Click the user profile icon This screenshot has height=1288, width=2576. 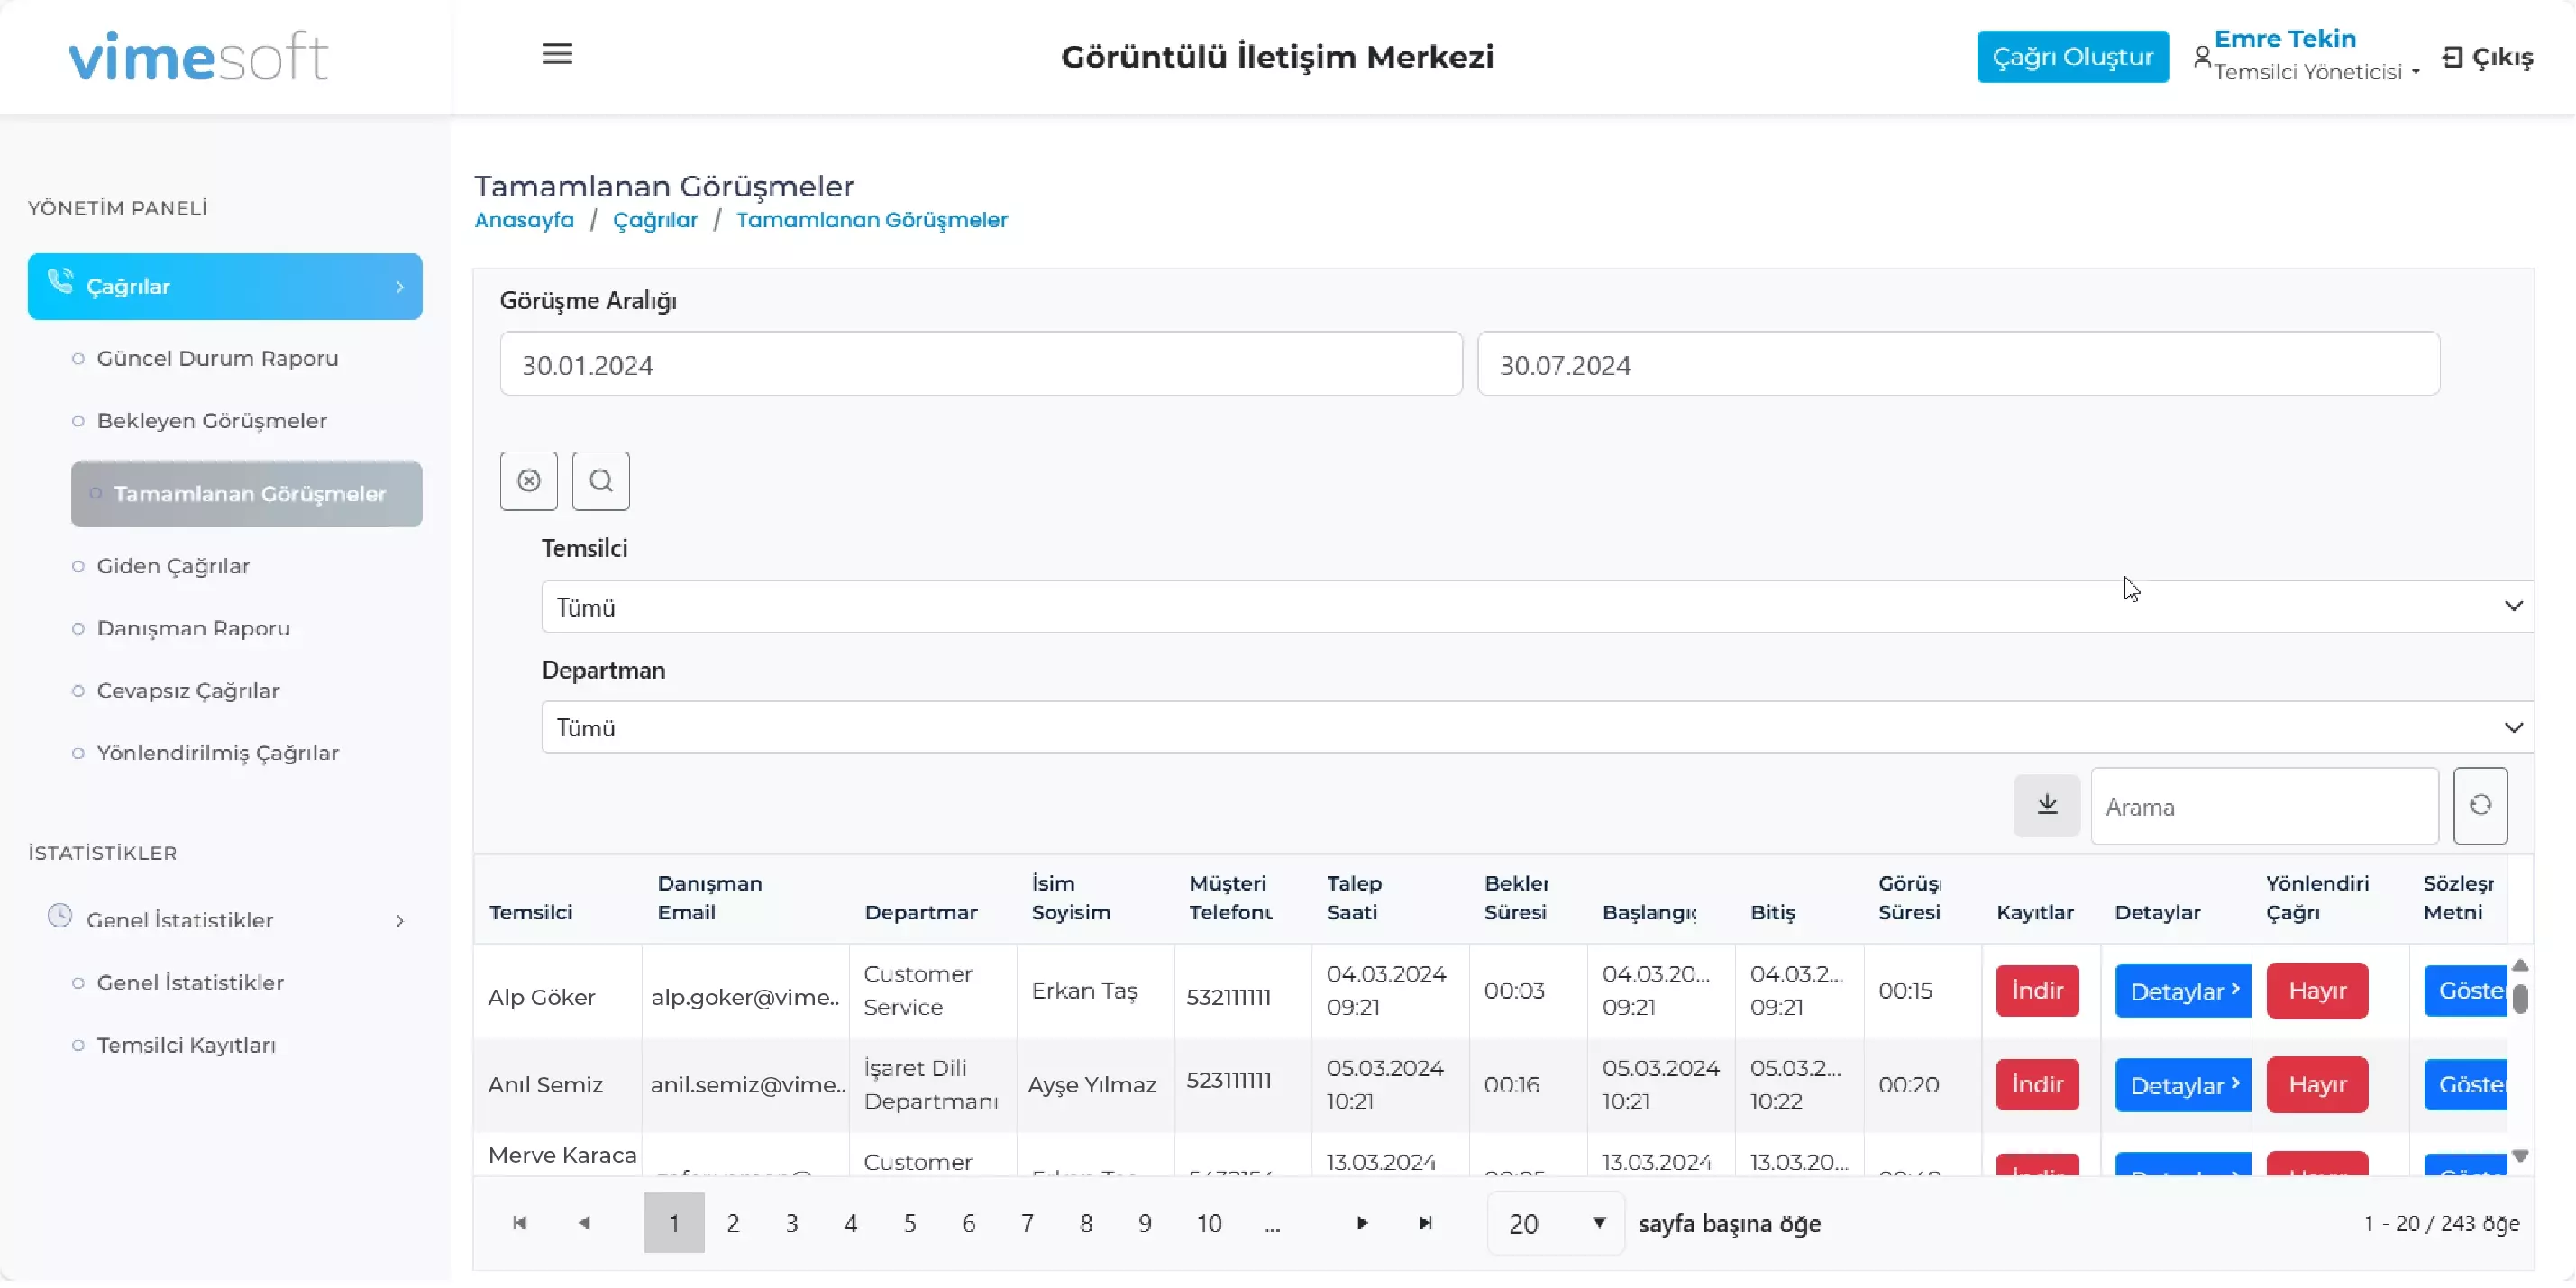[2202, 57]
